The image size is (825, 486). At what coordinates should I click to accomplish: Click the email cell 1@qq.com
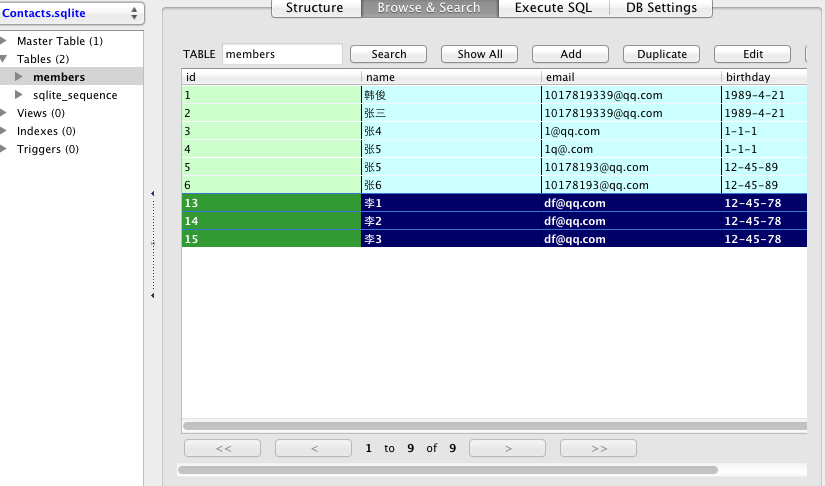631,131
